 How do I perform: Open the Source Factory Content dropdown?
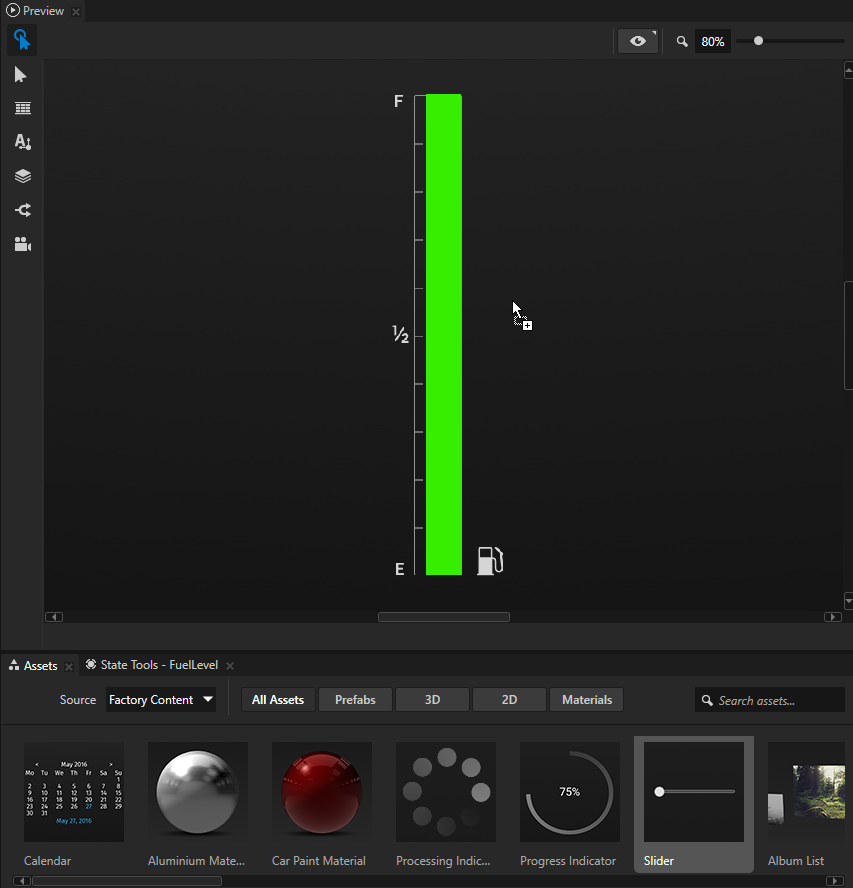coord(161,700)
